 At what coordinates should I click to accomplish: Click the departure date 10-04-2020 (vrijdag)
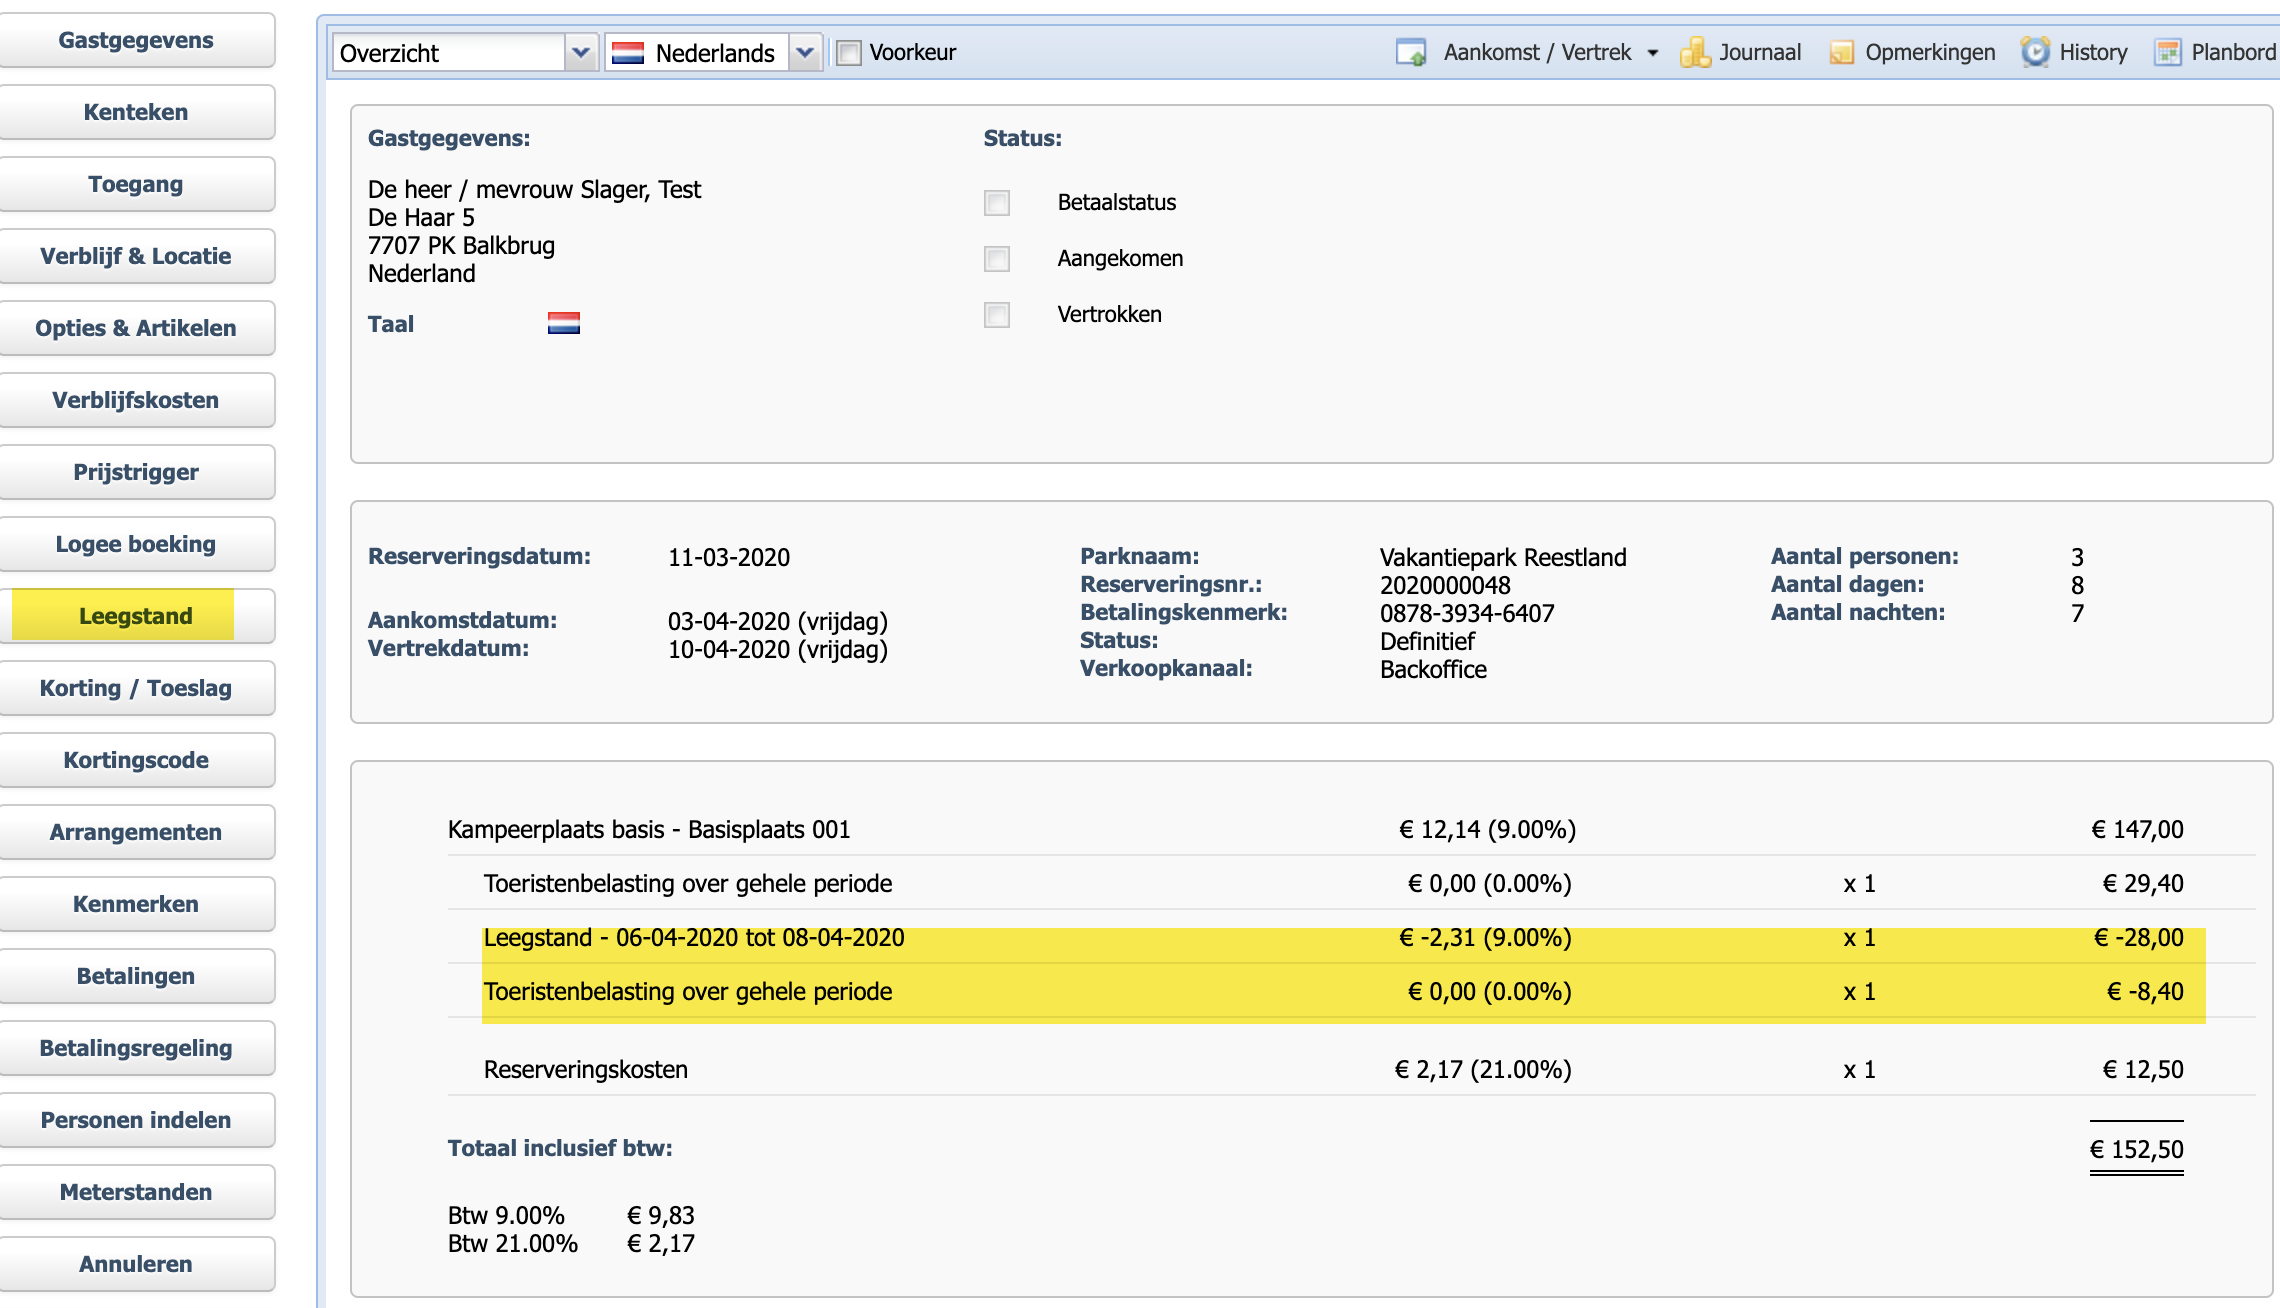coord(778,650)
